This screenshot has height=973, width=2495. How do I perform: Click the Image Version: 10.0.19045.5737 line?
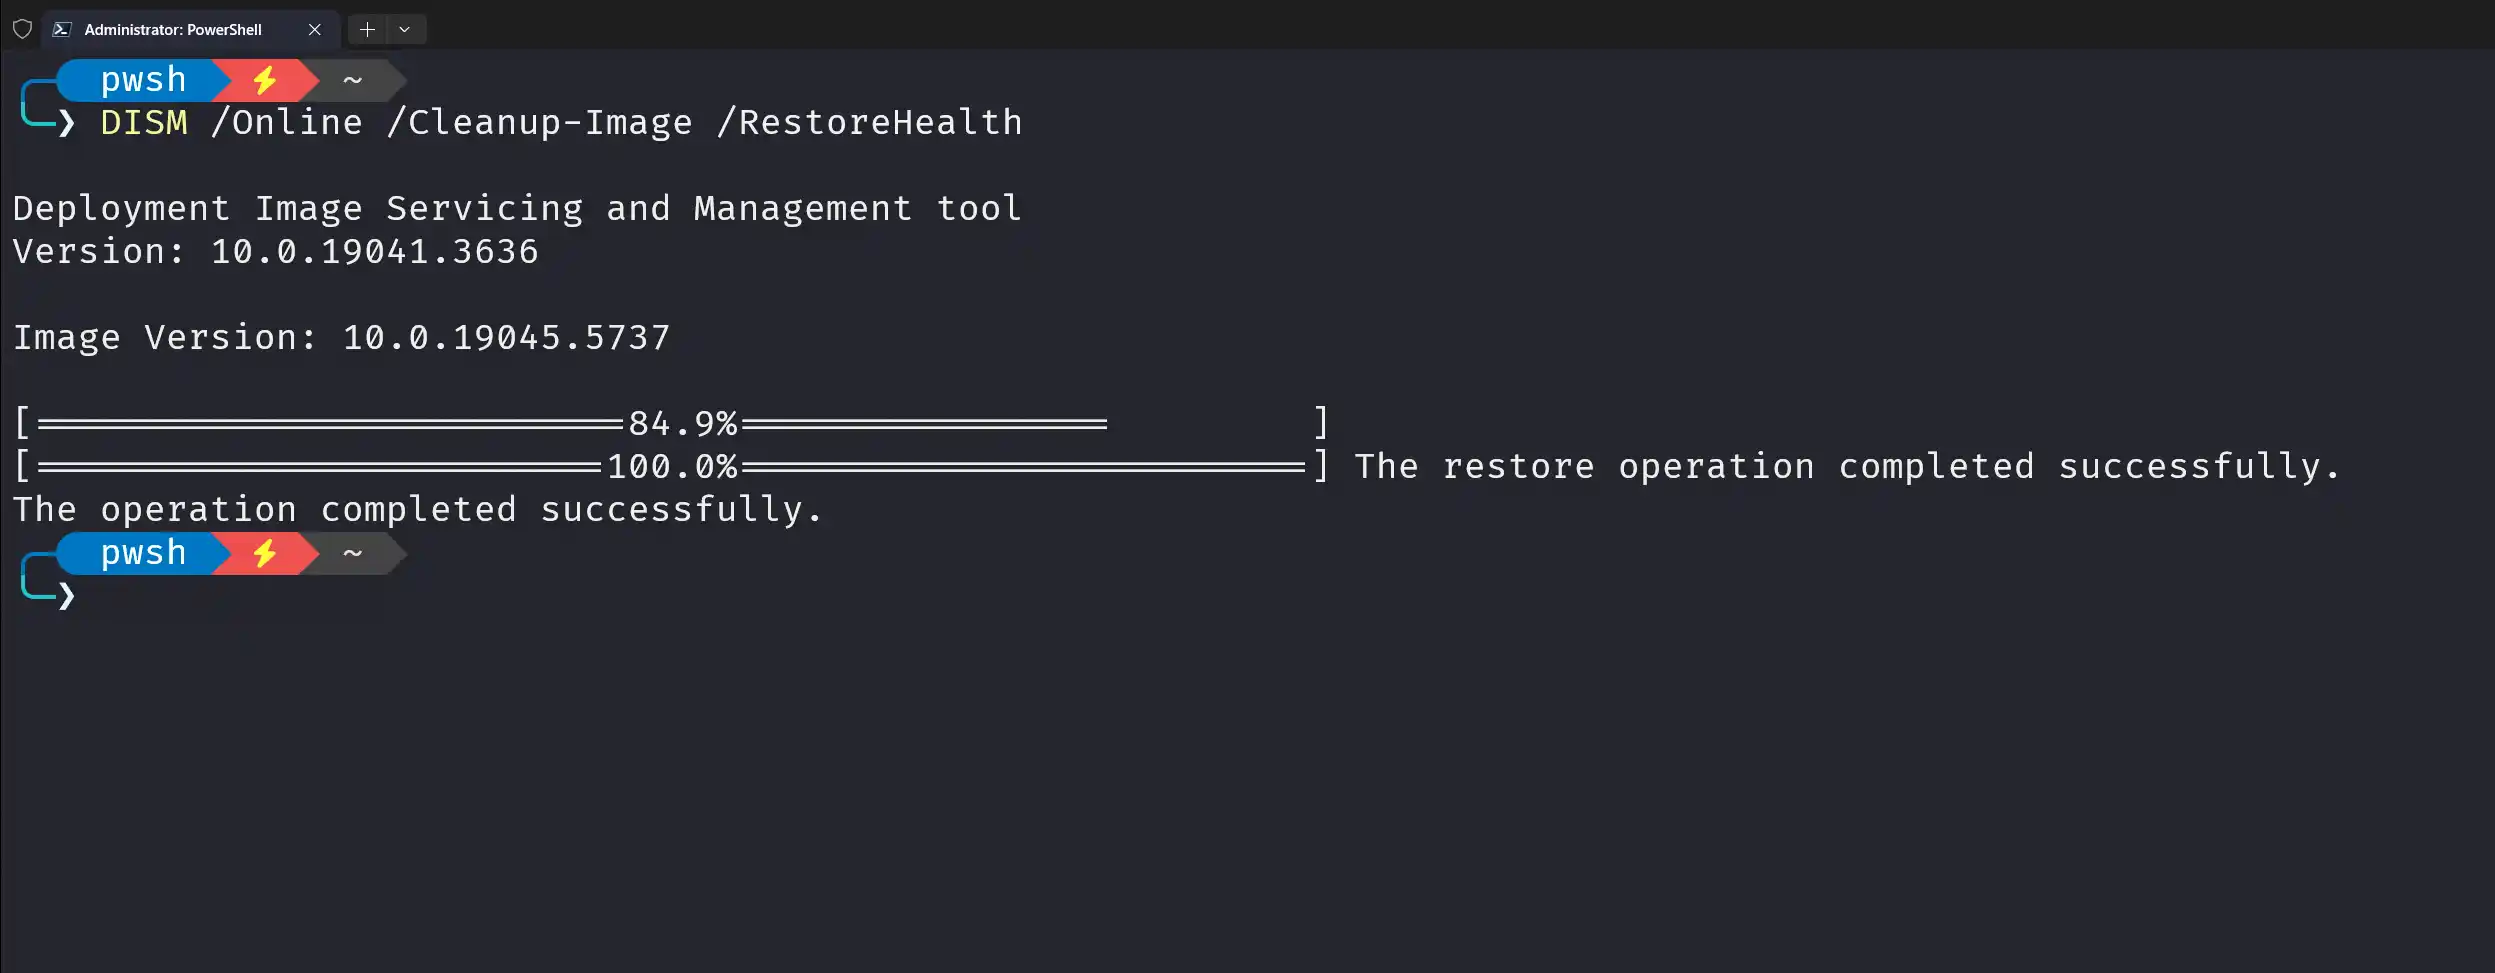[x=341, y=338]
